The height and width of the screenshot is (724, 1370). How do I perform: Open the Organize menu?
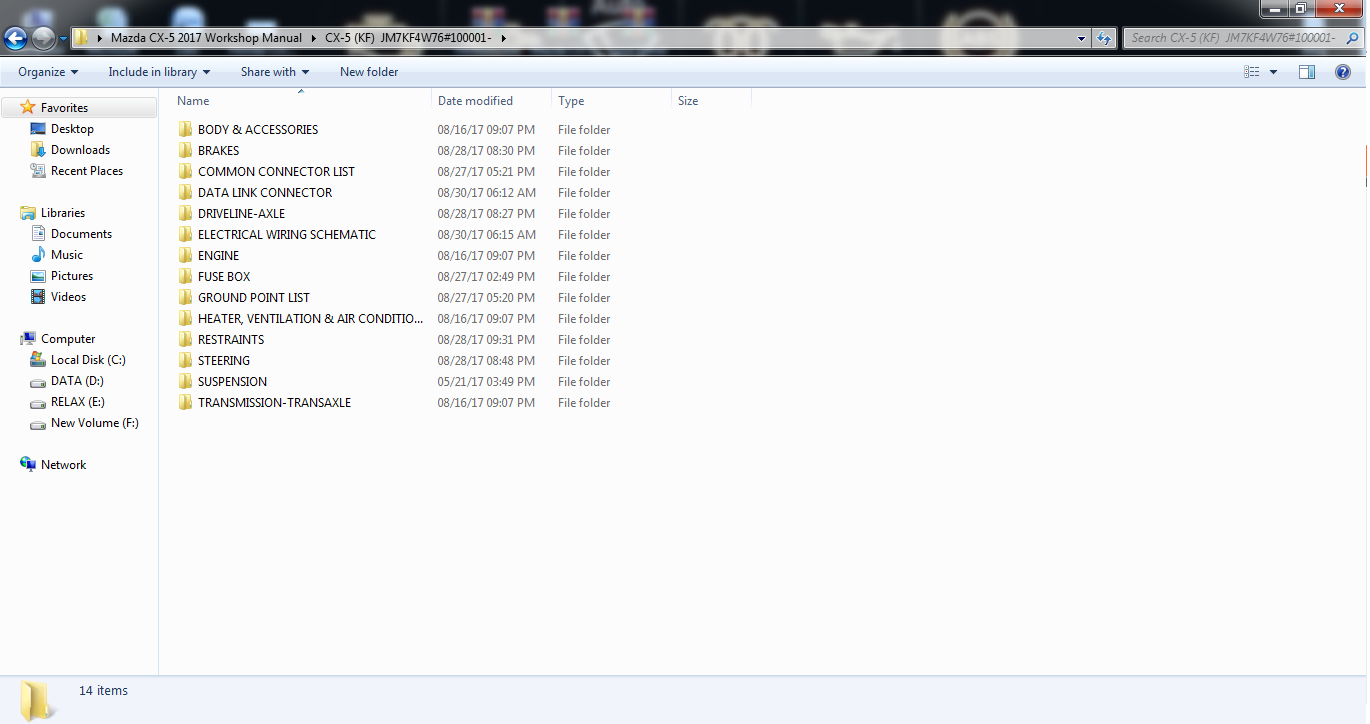pyautogui.click(x=48, y=72)
